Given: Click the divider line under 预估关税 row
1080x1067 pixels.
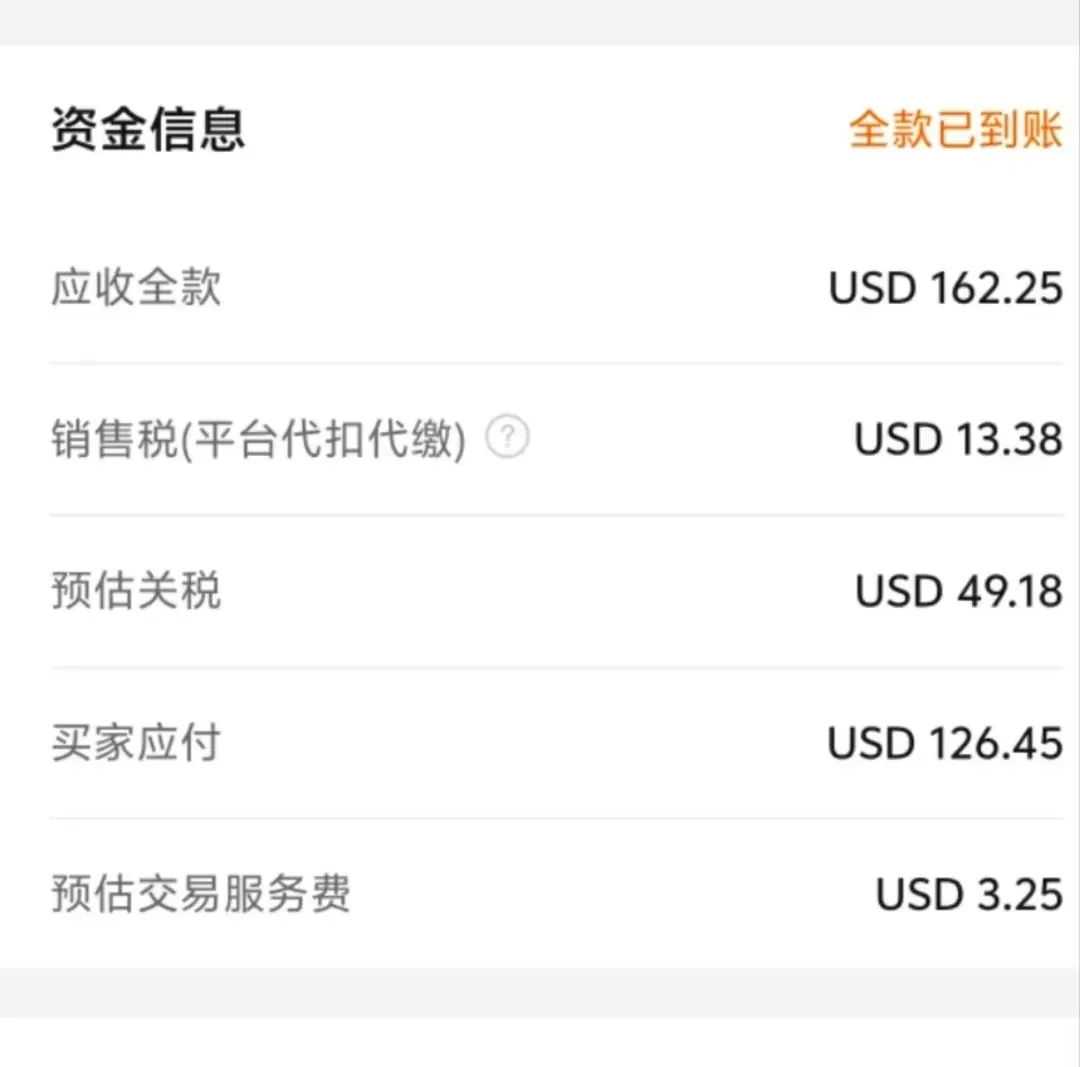Looking at the screenshot, I should 556,667.
